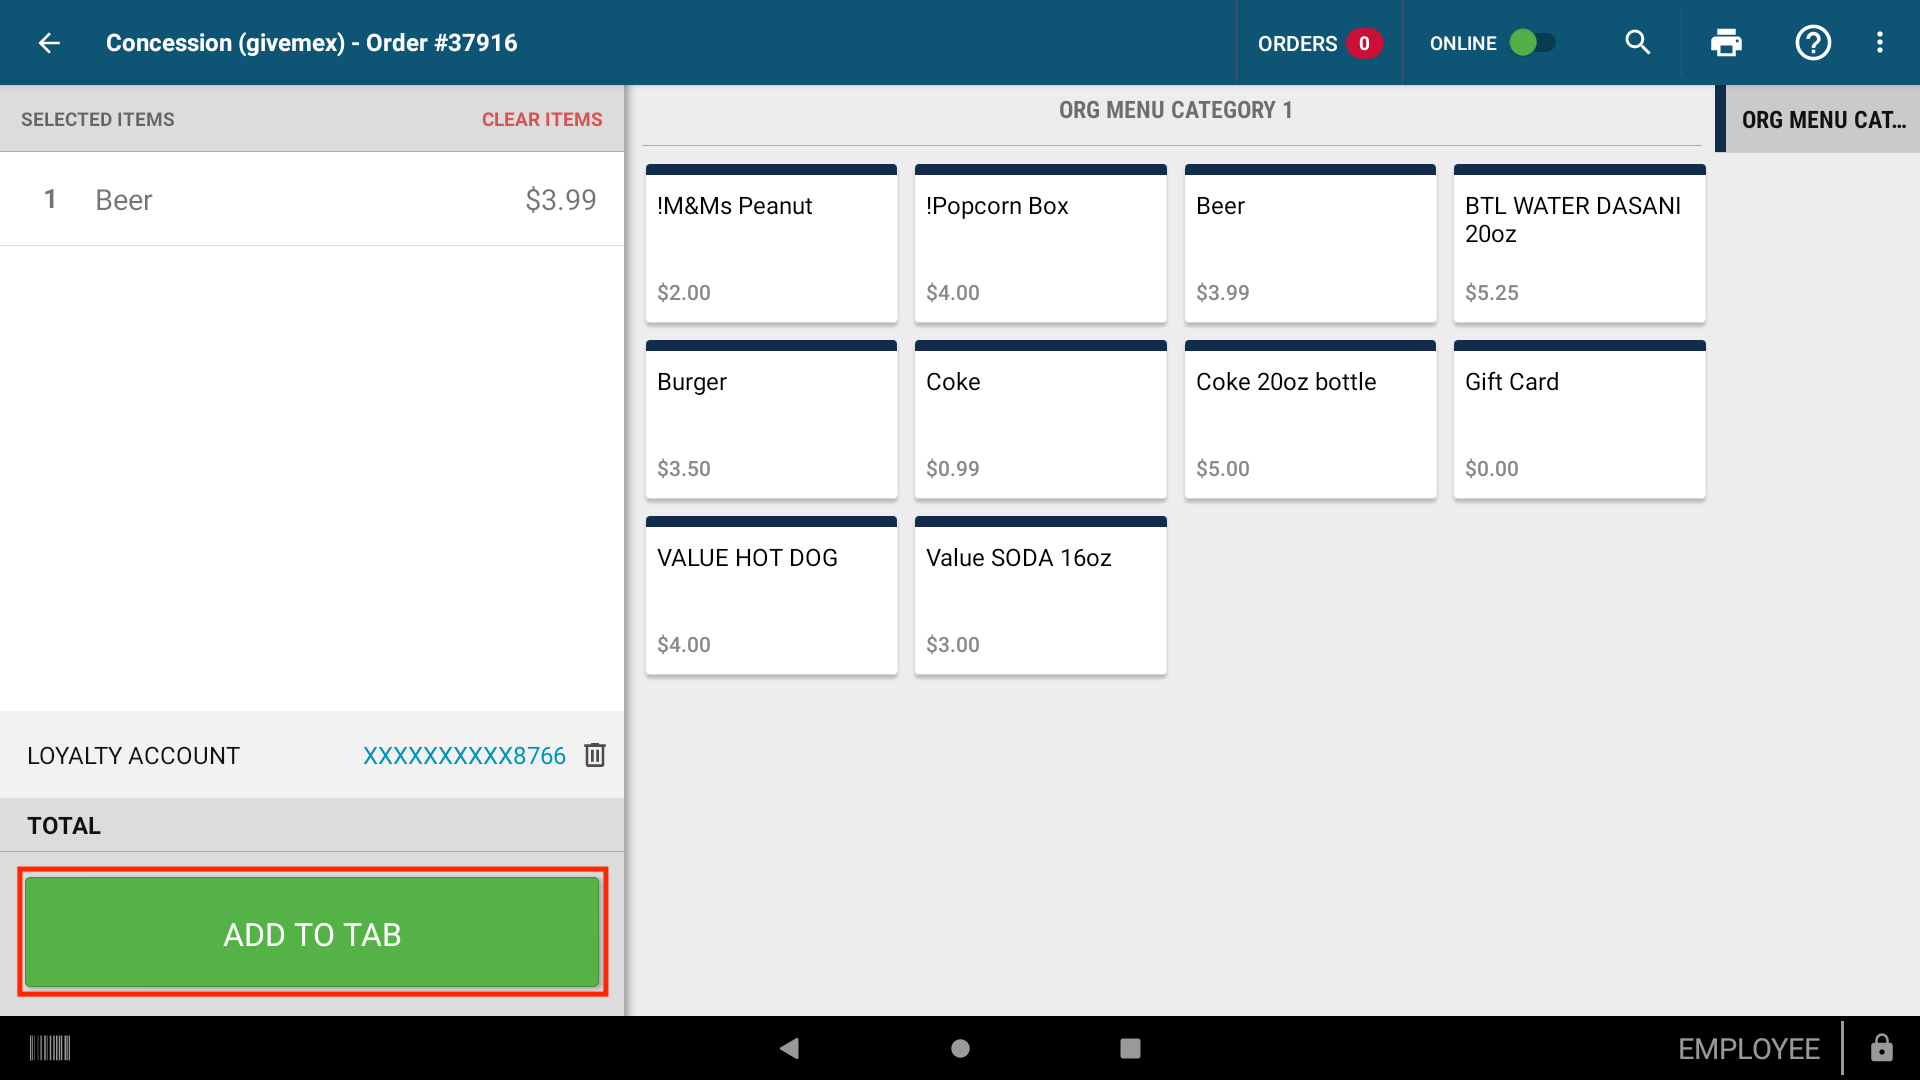Click the ORG MENU CATEGORY 1 heading

pos(1175,110)
